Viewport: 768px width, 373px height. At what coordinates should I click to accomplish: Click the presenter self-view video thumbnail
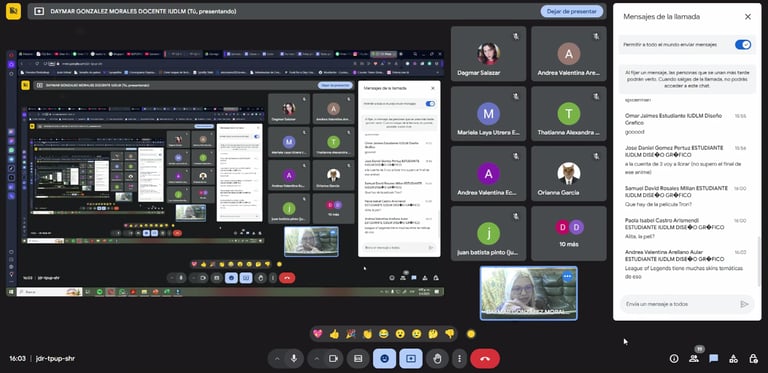[x=528, y=293]
